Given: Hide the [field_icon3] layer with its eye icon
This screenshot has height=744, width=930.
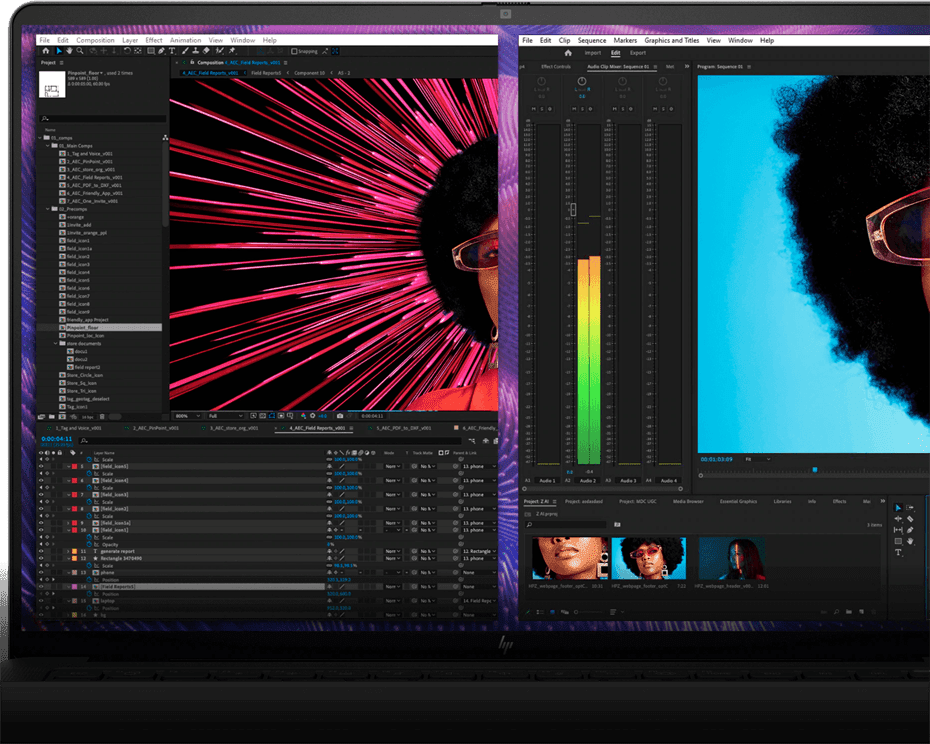Looking at the screenshot, I should 41,495.
